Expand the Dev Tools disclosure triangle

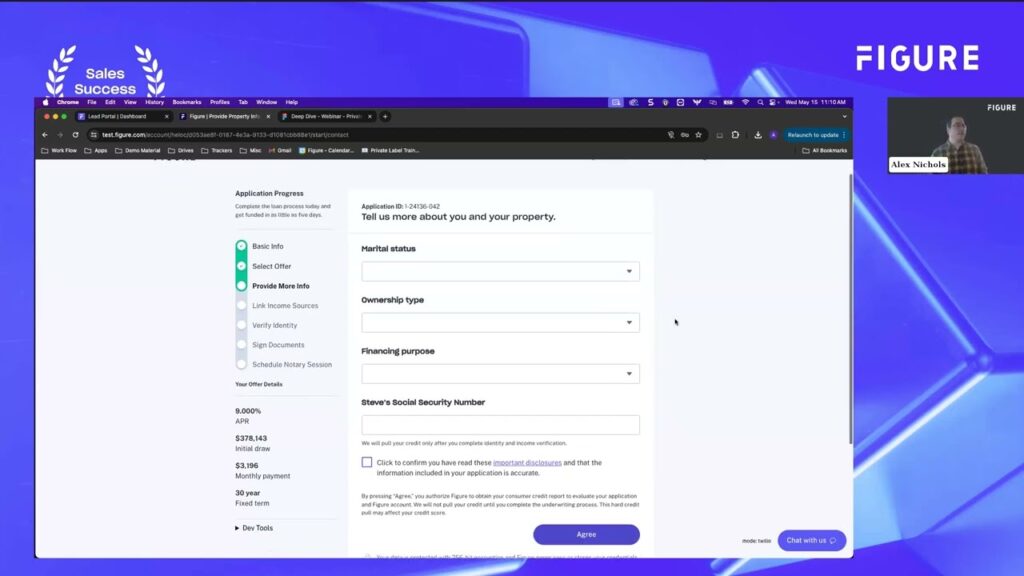pyautogui.click(x=238, y=528)
